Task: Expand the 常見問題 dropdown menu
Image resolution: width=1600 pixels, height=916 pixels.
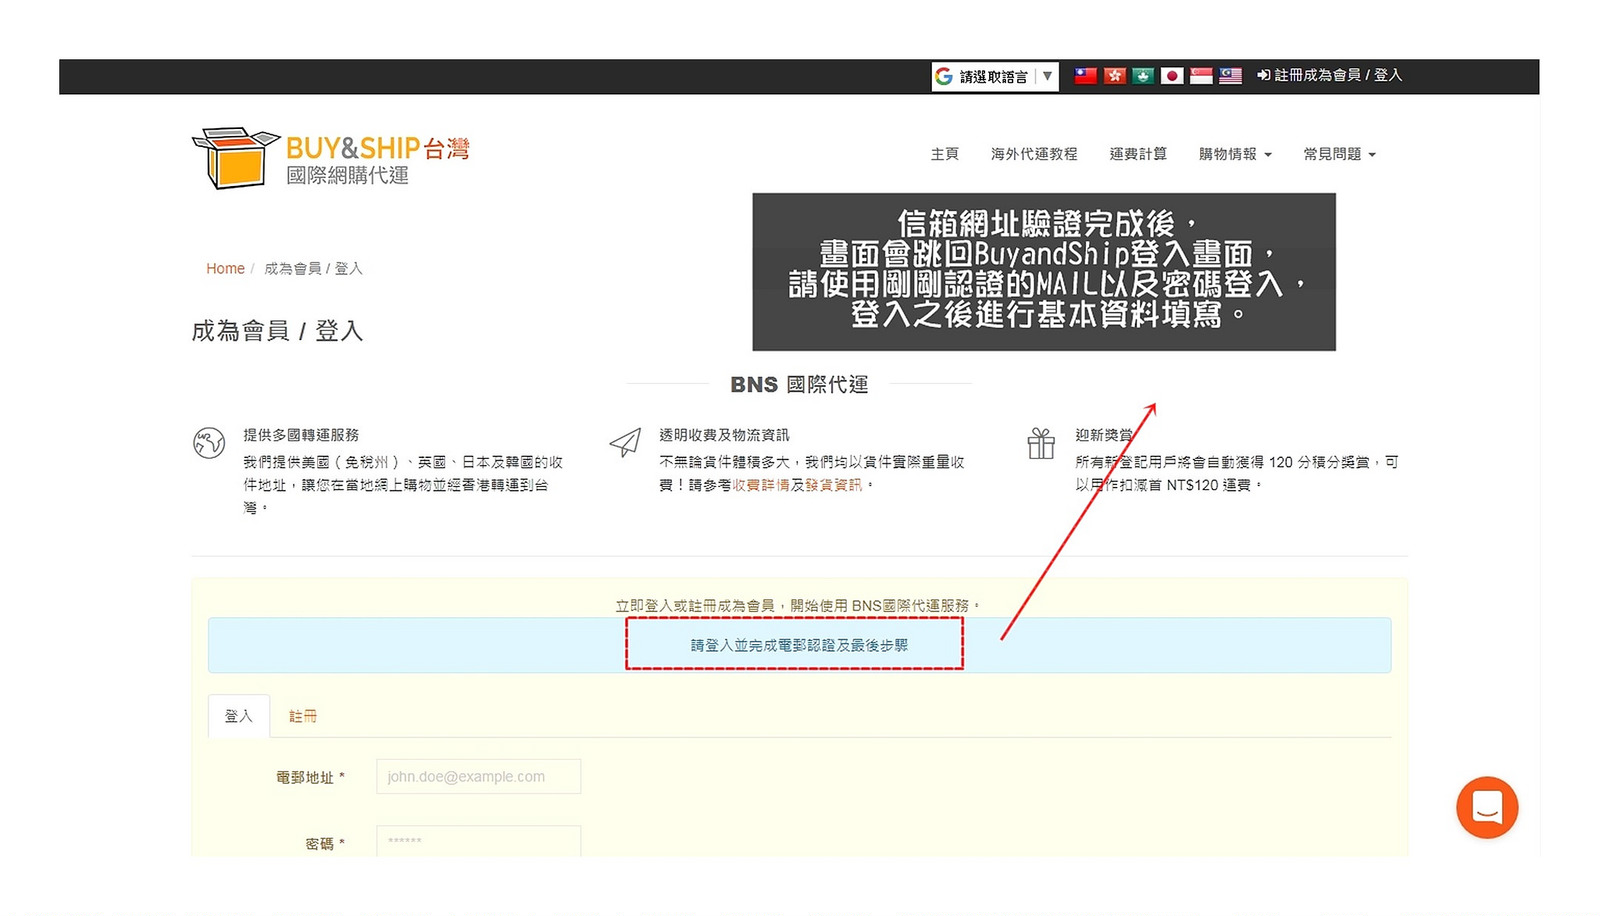Action: 1339,154
